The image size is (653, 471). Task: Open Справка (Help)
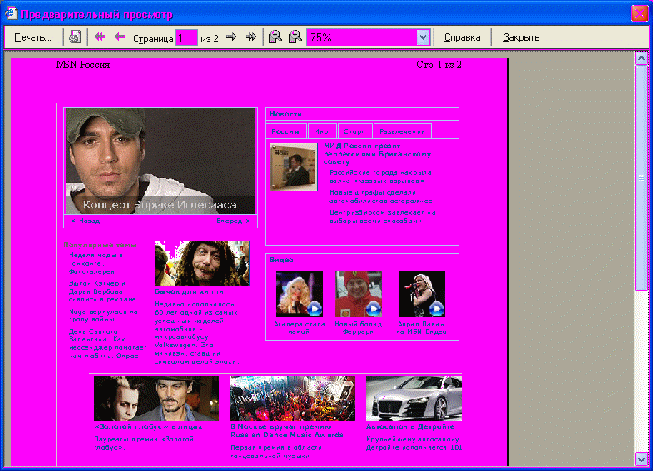(463, 37)
